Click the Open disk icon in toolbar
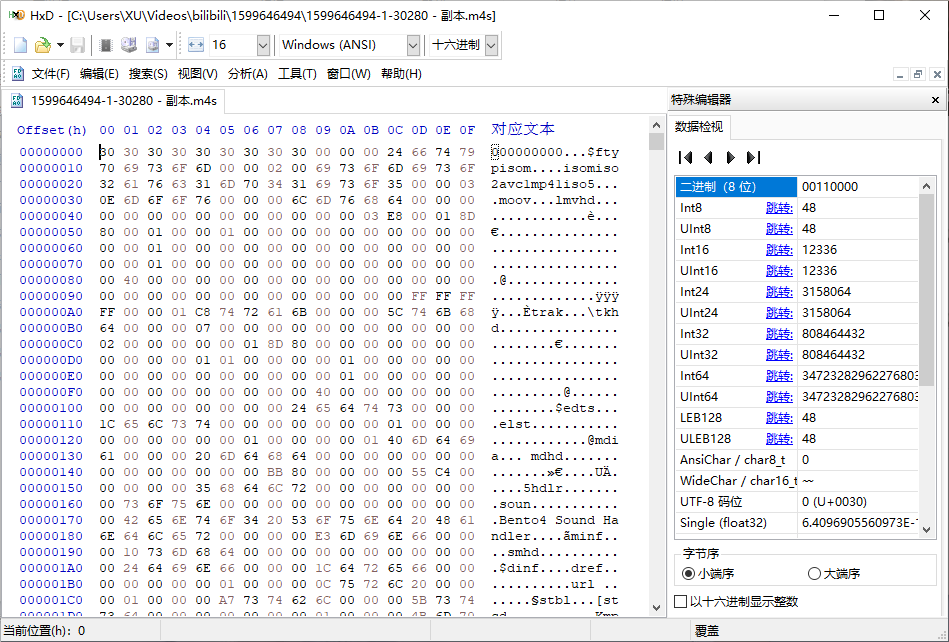 tap(129, 45)
